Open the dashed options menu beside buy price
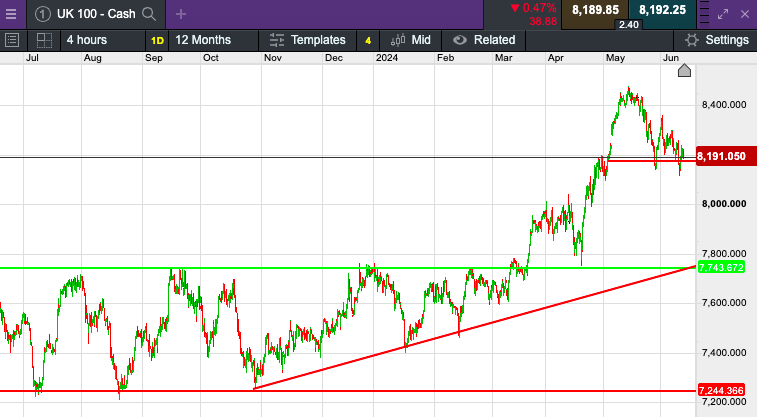 pyautogui.click(x=704, y=13)
